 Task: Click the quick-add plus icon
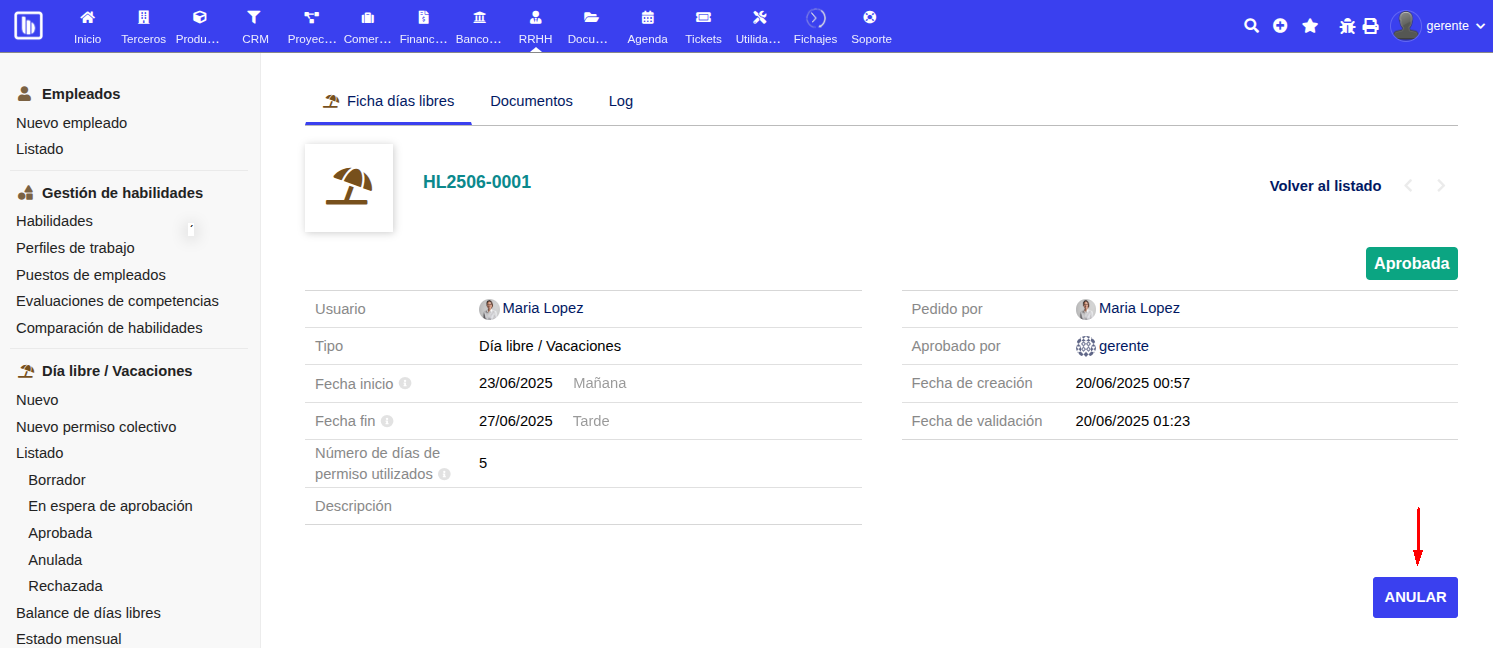click(x=1280, y=25)
